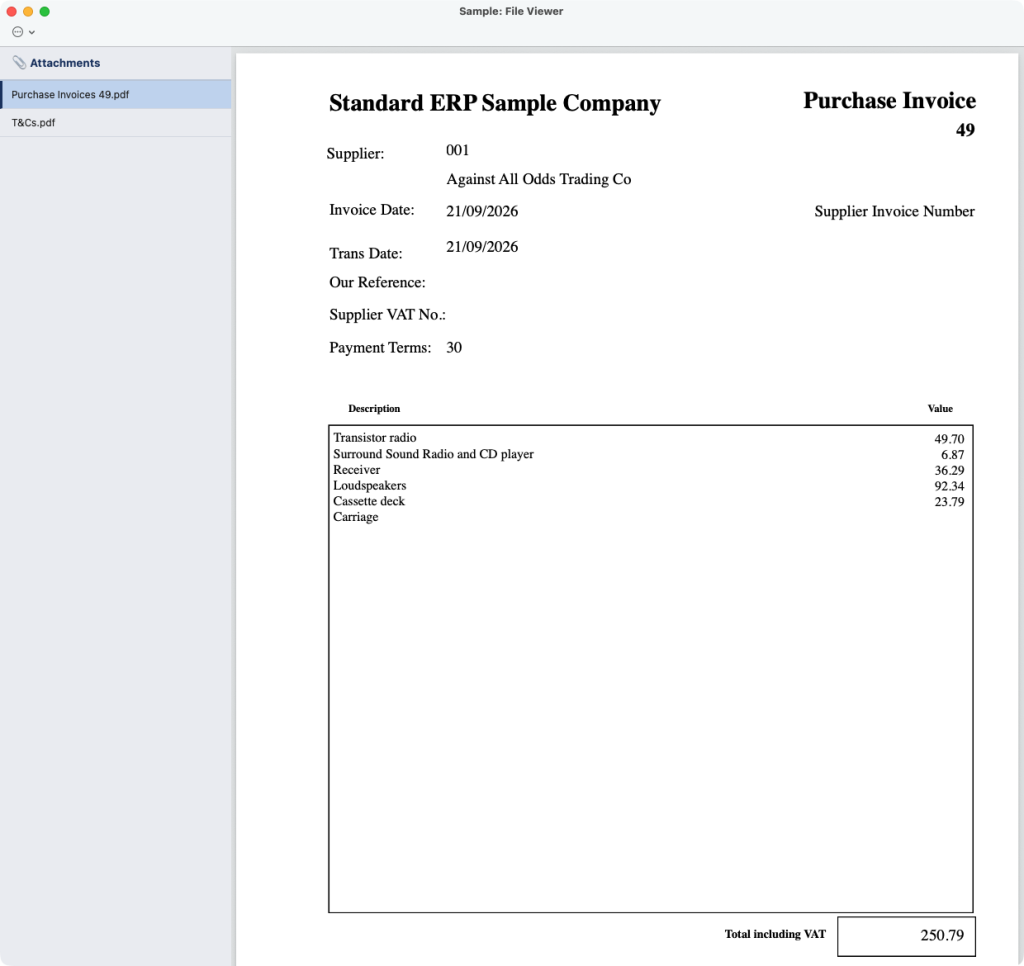Click the Receiver line item
The width and height of the screenshot is (1024, 966).
point(356,470)
